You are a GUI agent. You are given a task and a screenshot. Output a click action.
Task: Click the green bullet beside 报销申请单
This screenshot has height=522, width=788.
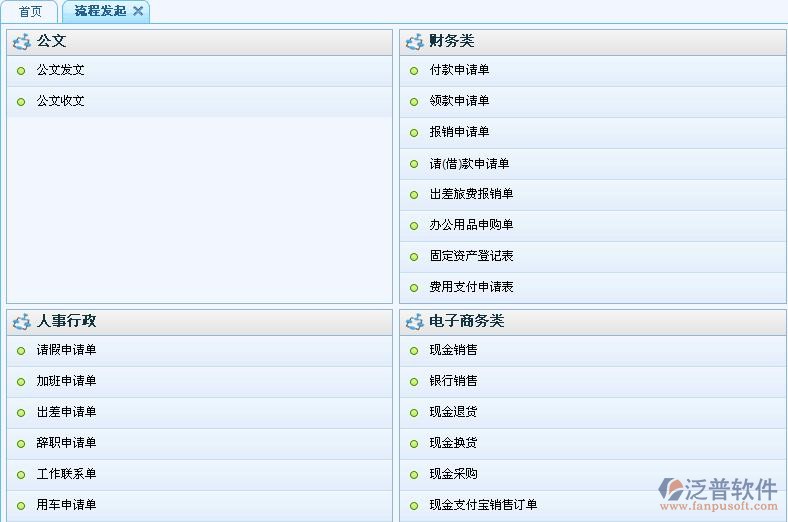pos(414,133)
